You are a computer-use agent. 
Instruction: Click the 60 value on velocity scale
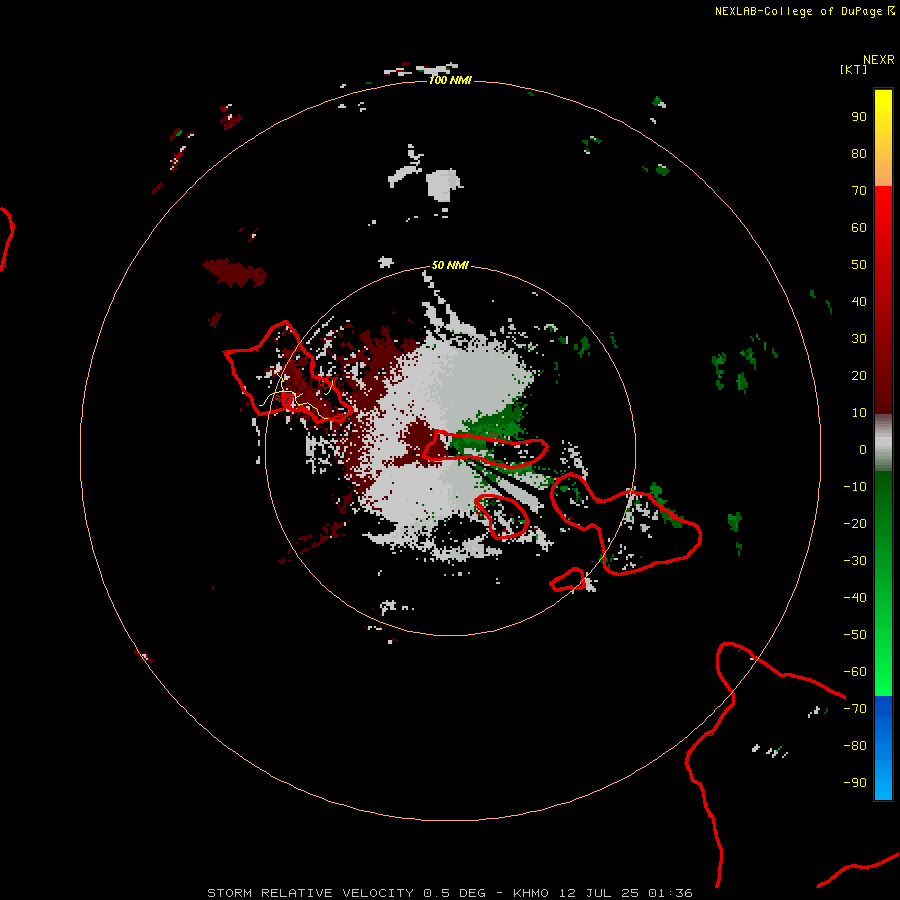pyautogui.click(x=859, y=228)
